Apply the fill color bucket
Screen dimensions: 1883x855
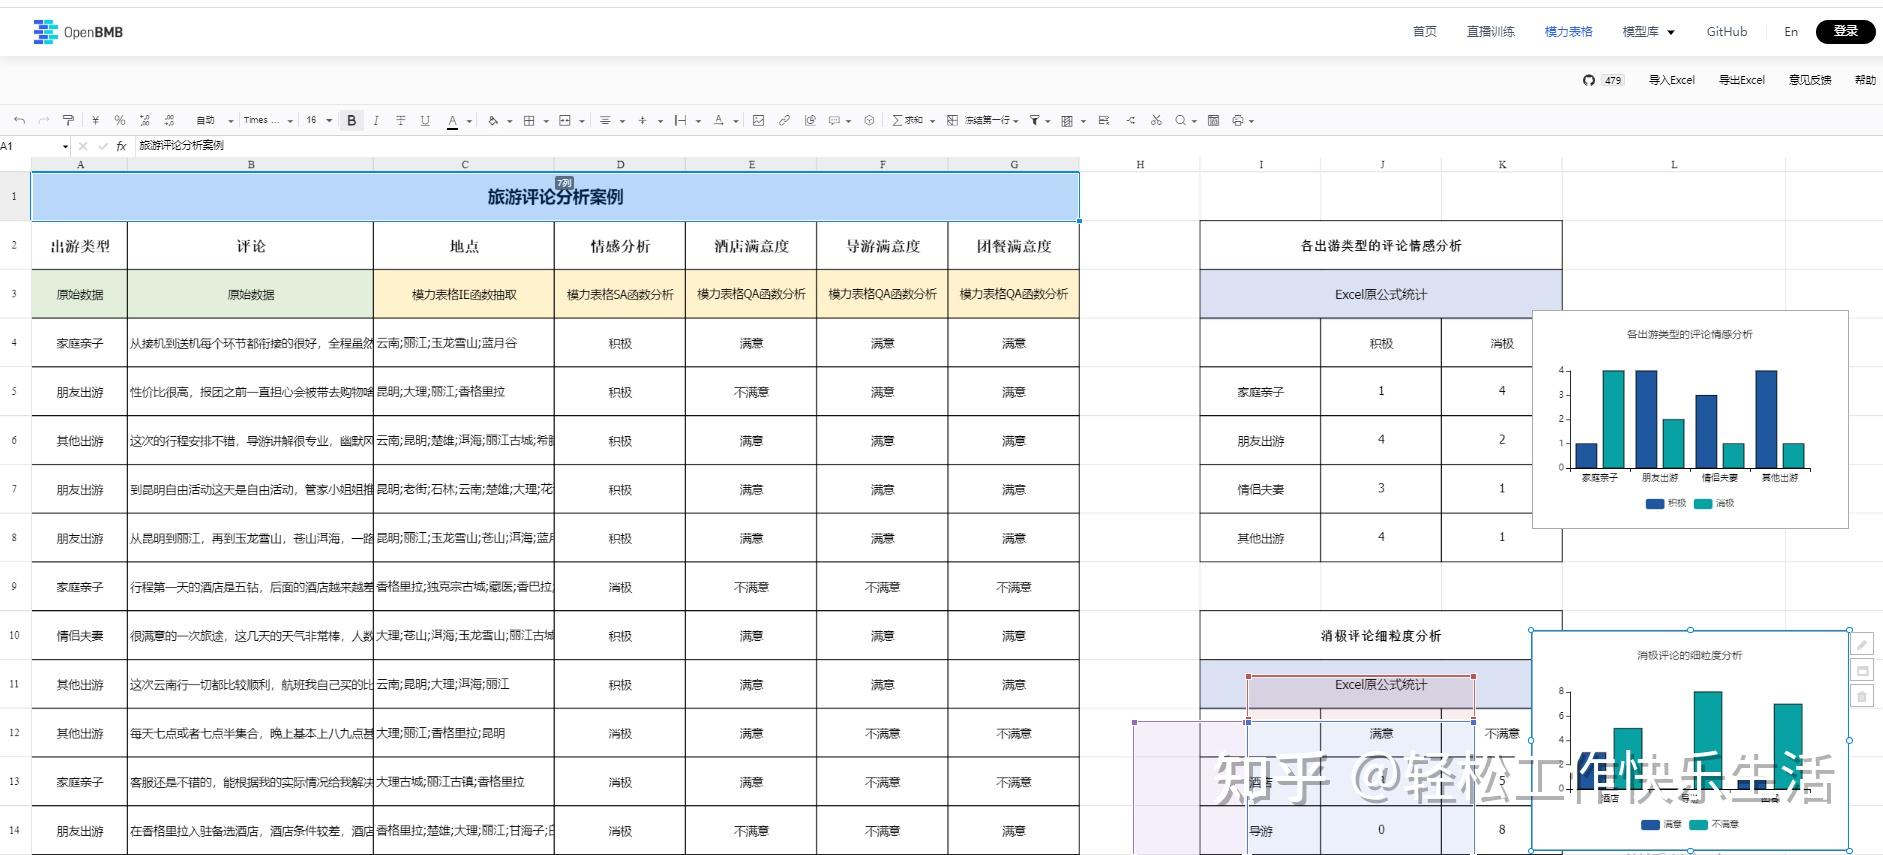493,120
